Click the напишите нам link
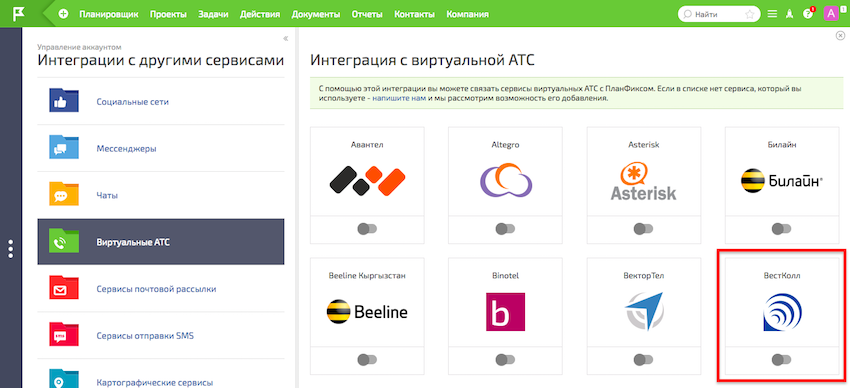The width and height of the screenshot is (850, 388). [399, 99]
